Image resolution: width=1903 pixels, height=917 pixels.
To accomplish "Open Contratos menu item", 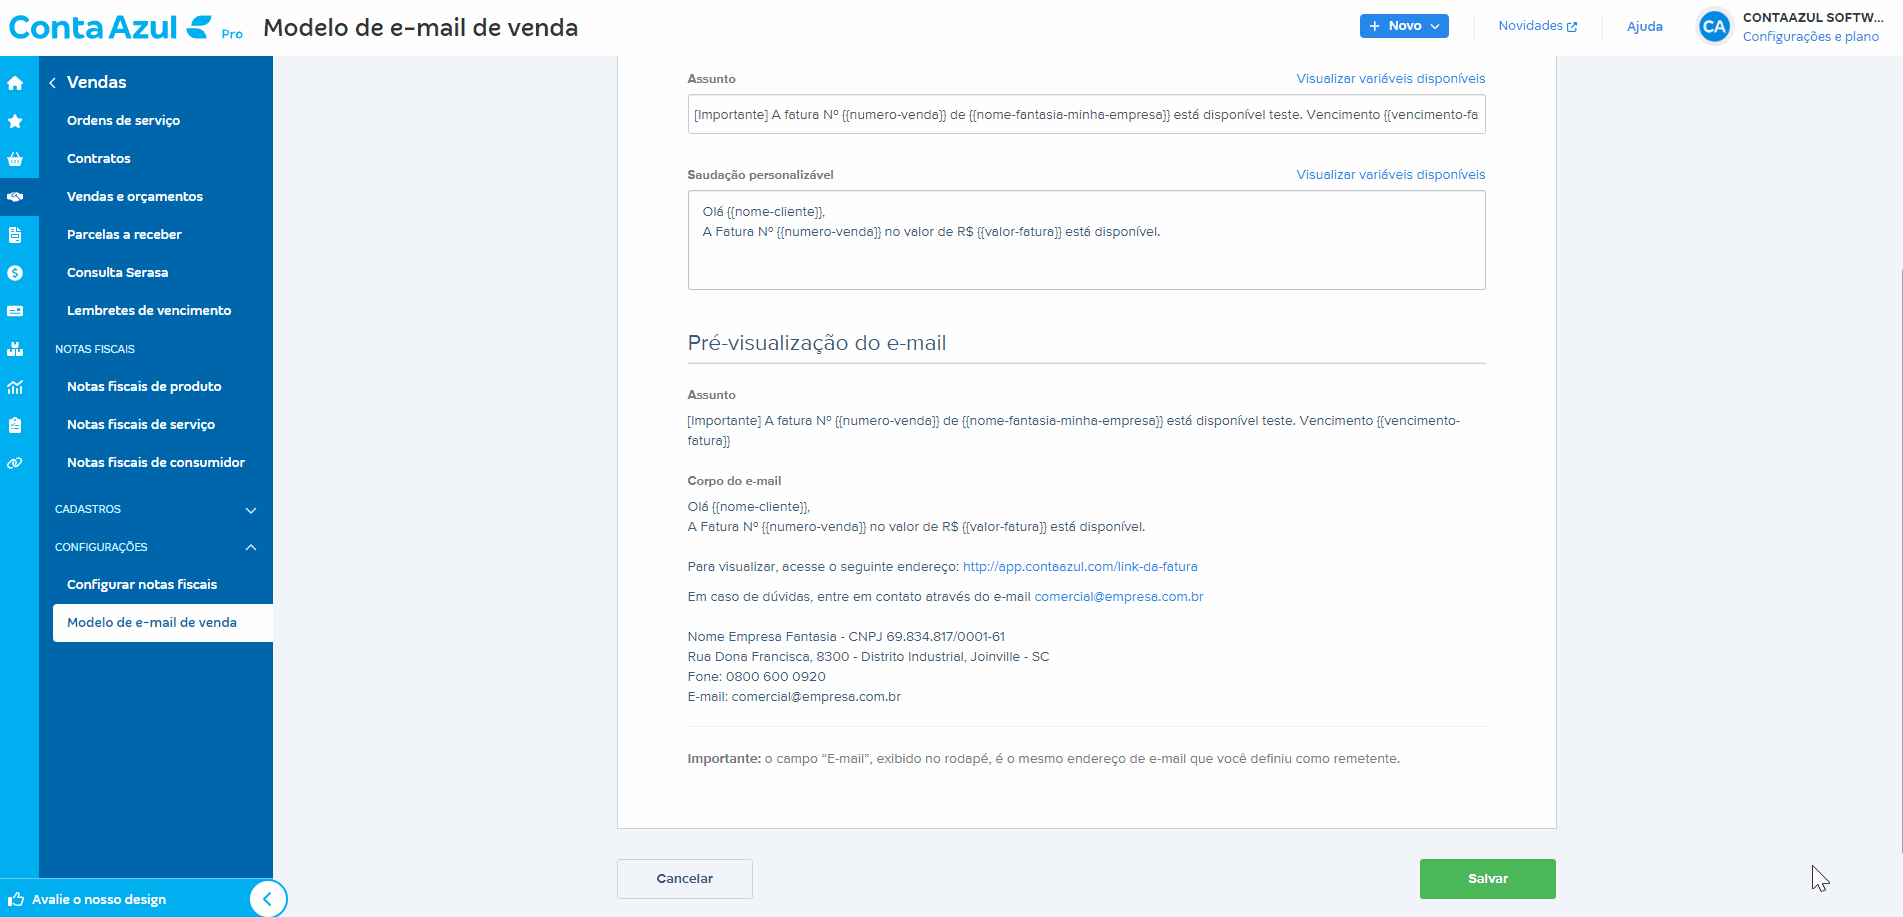I will [99, 159].
